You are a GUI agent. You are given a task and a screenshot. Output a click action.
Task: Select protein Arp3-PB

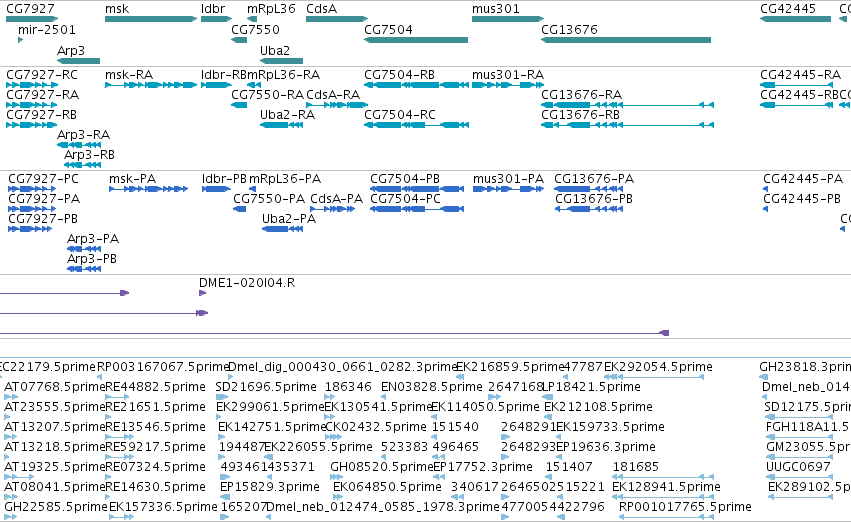pos(92,259)
